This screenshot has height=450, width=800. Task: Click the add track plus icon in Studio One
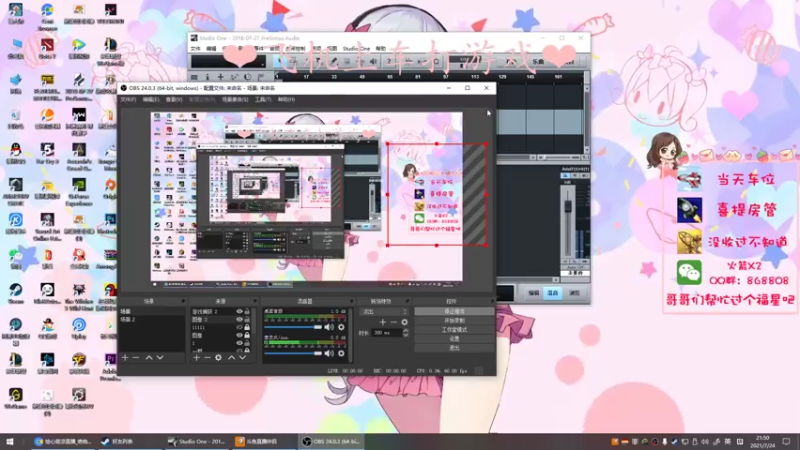[x=220, y=77]
